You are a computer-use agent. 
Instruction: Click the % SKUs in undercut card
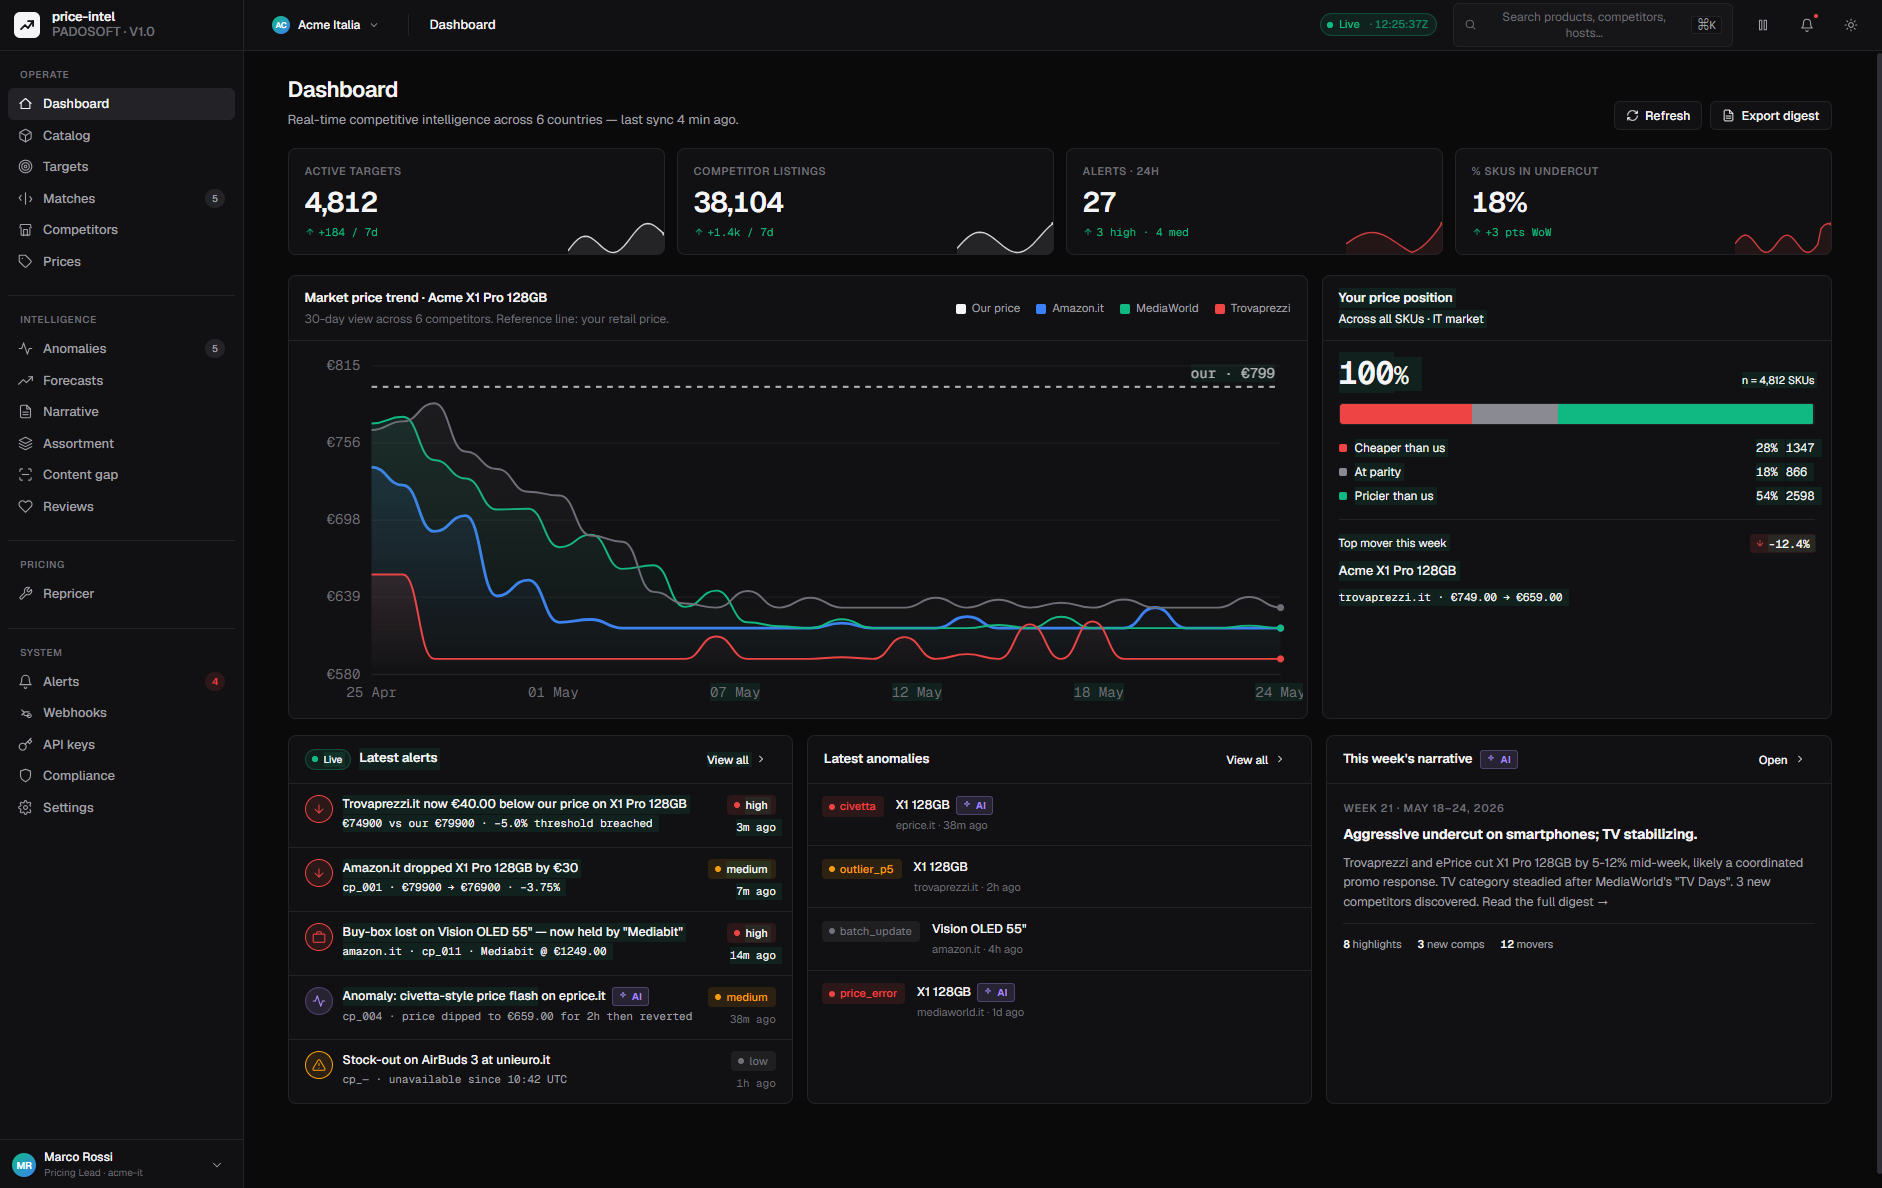(x=1643, y=202)
